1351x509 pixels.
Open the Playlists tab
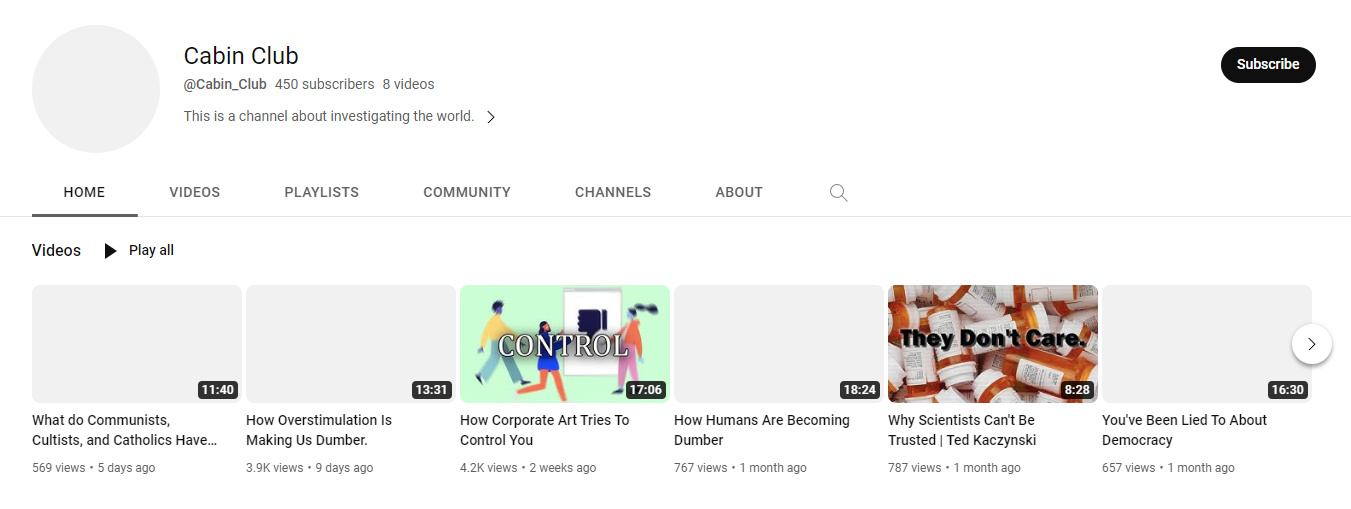click(321, 192)
